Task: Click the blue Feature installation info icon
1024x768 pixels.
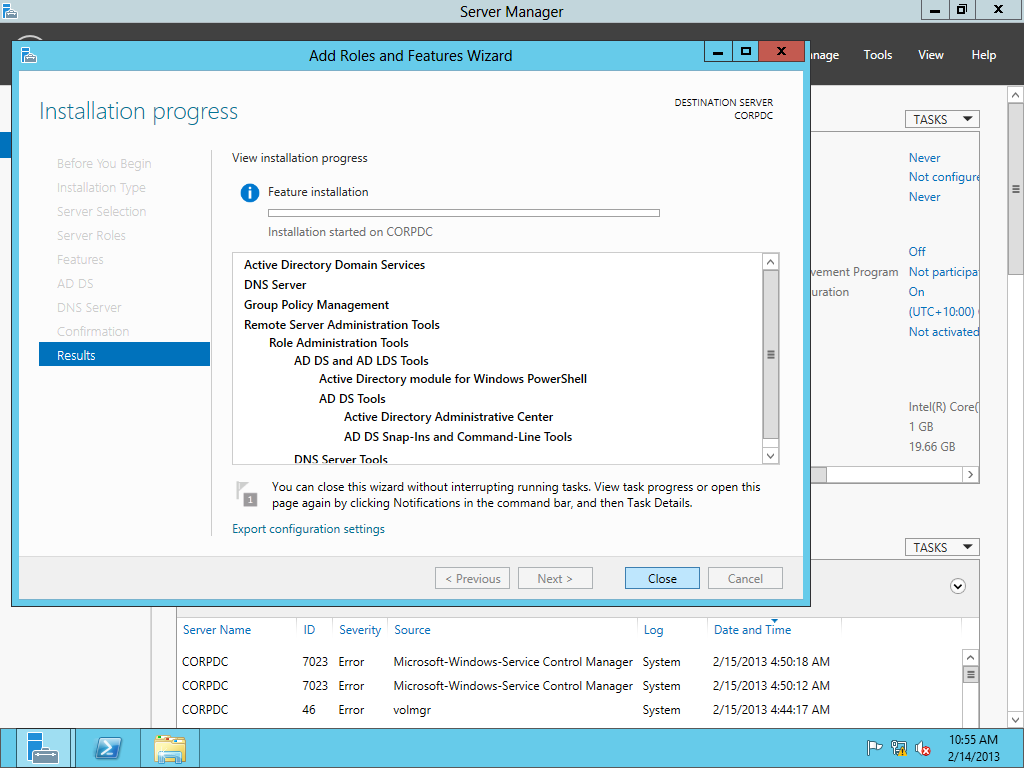Action: [249, 193]
